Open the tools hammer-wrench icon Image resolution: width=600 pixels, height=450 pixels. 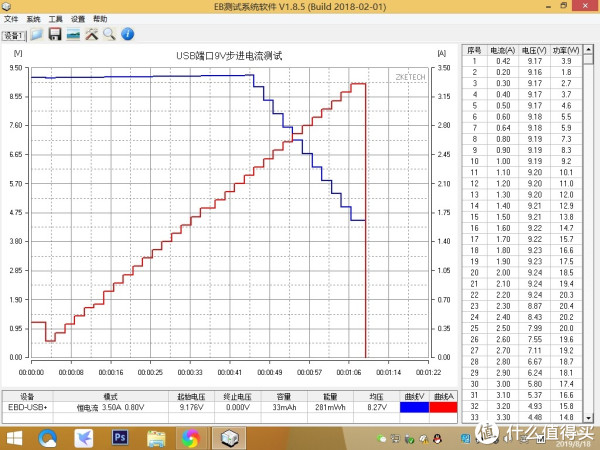tap(91, 34)
